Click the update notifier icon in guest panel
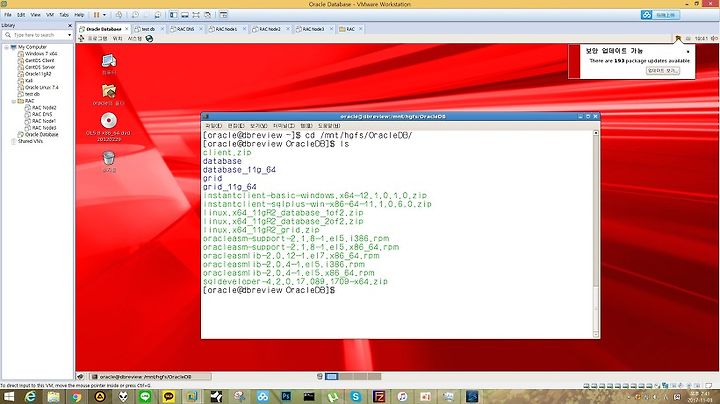 pos(678,39)
